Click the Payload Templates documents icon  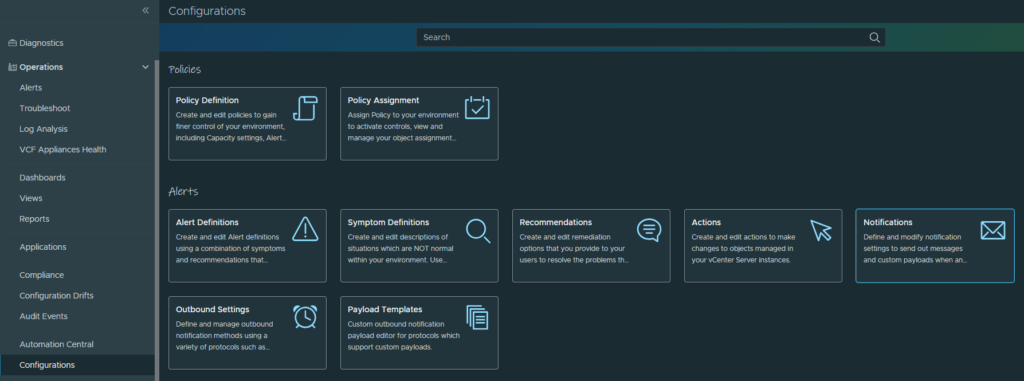point(477,317)
